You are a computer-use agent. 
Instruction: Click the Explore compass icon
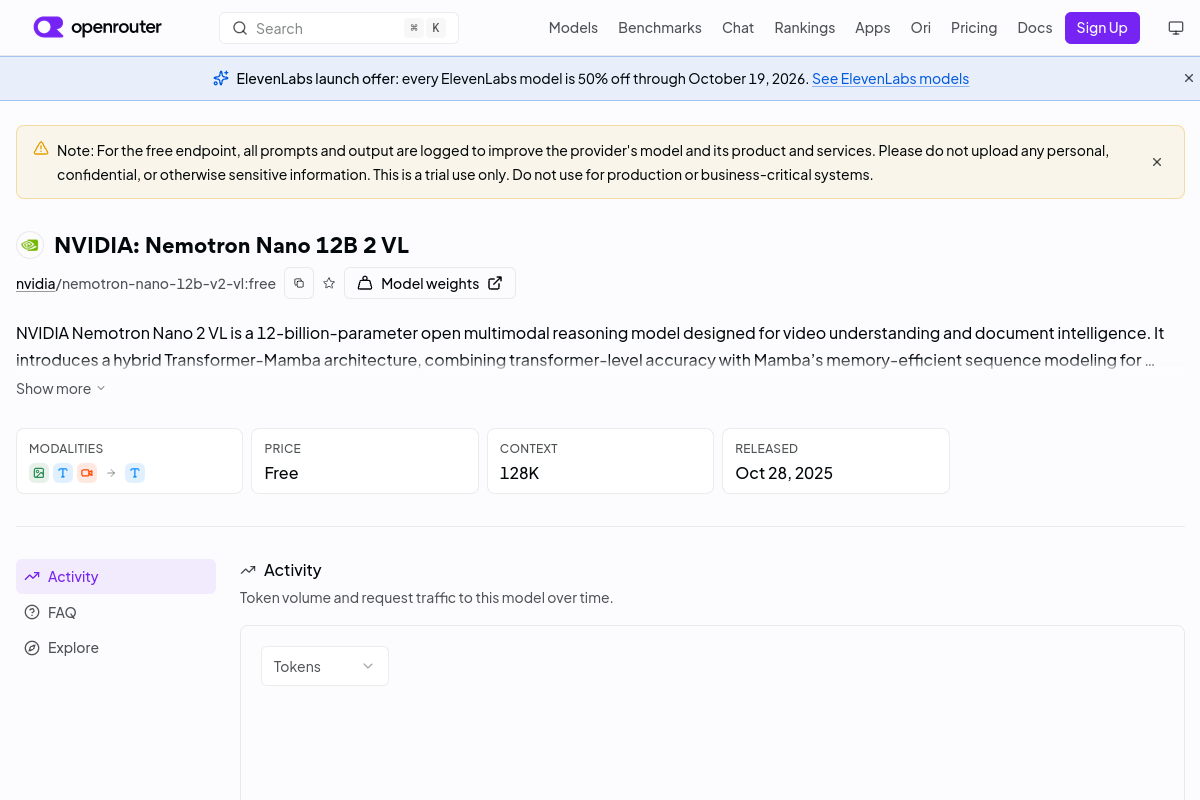[x=32, y=648]
